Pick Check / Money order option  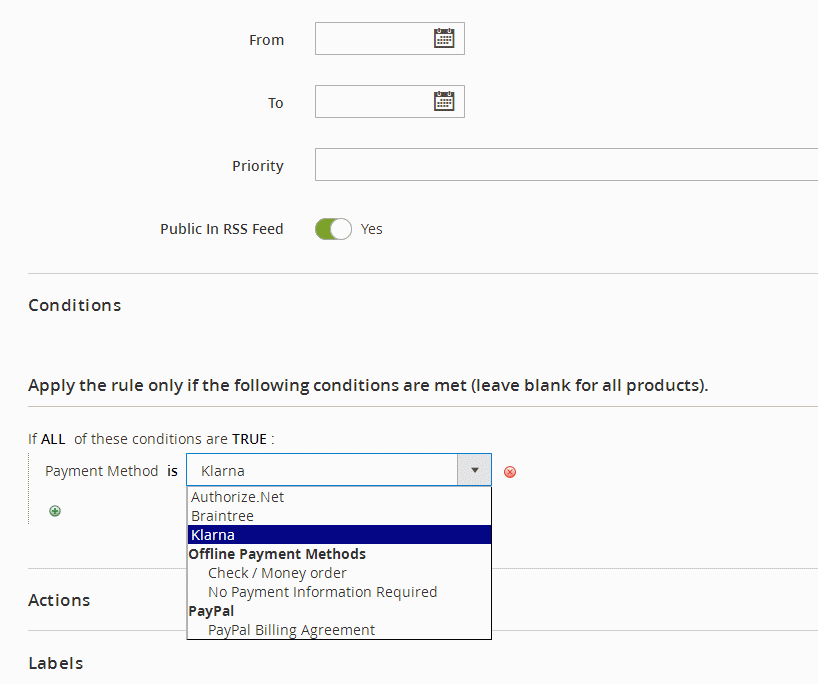(277, 573)
